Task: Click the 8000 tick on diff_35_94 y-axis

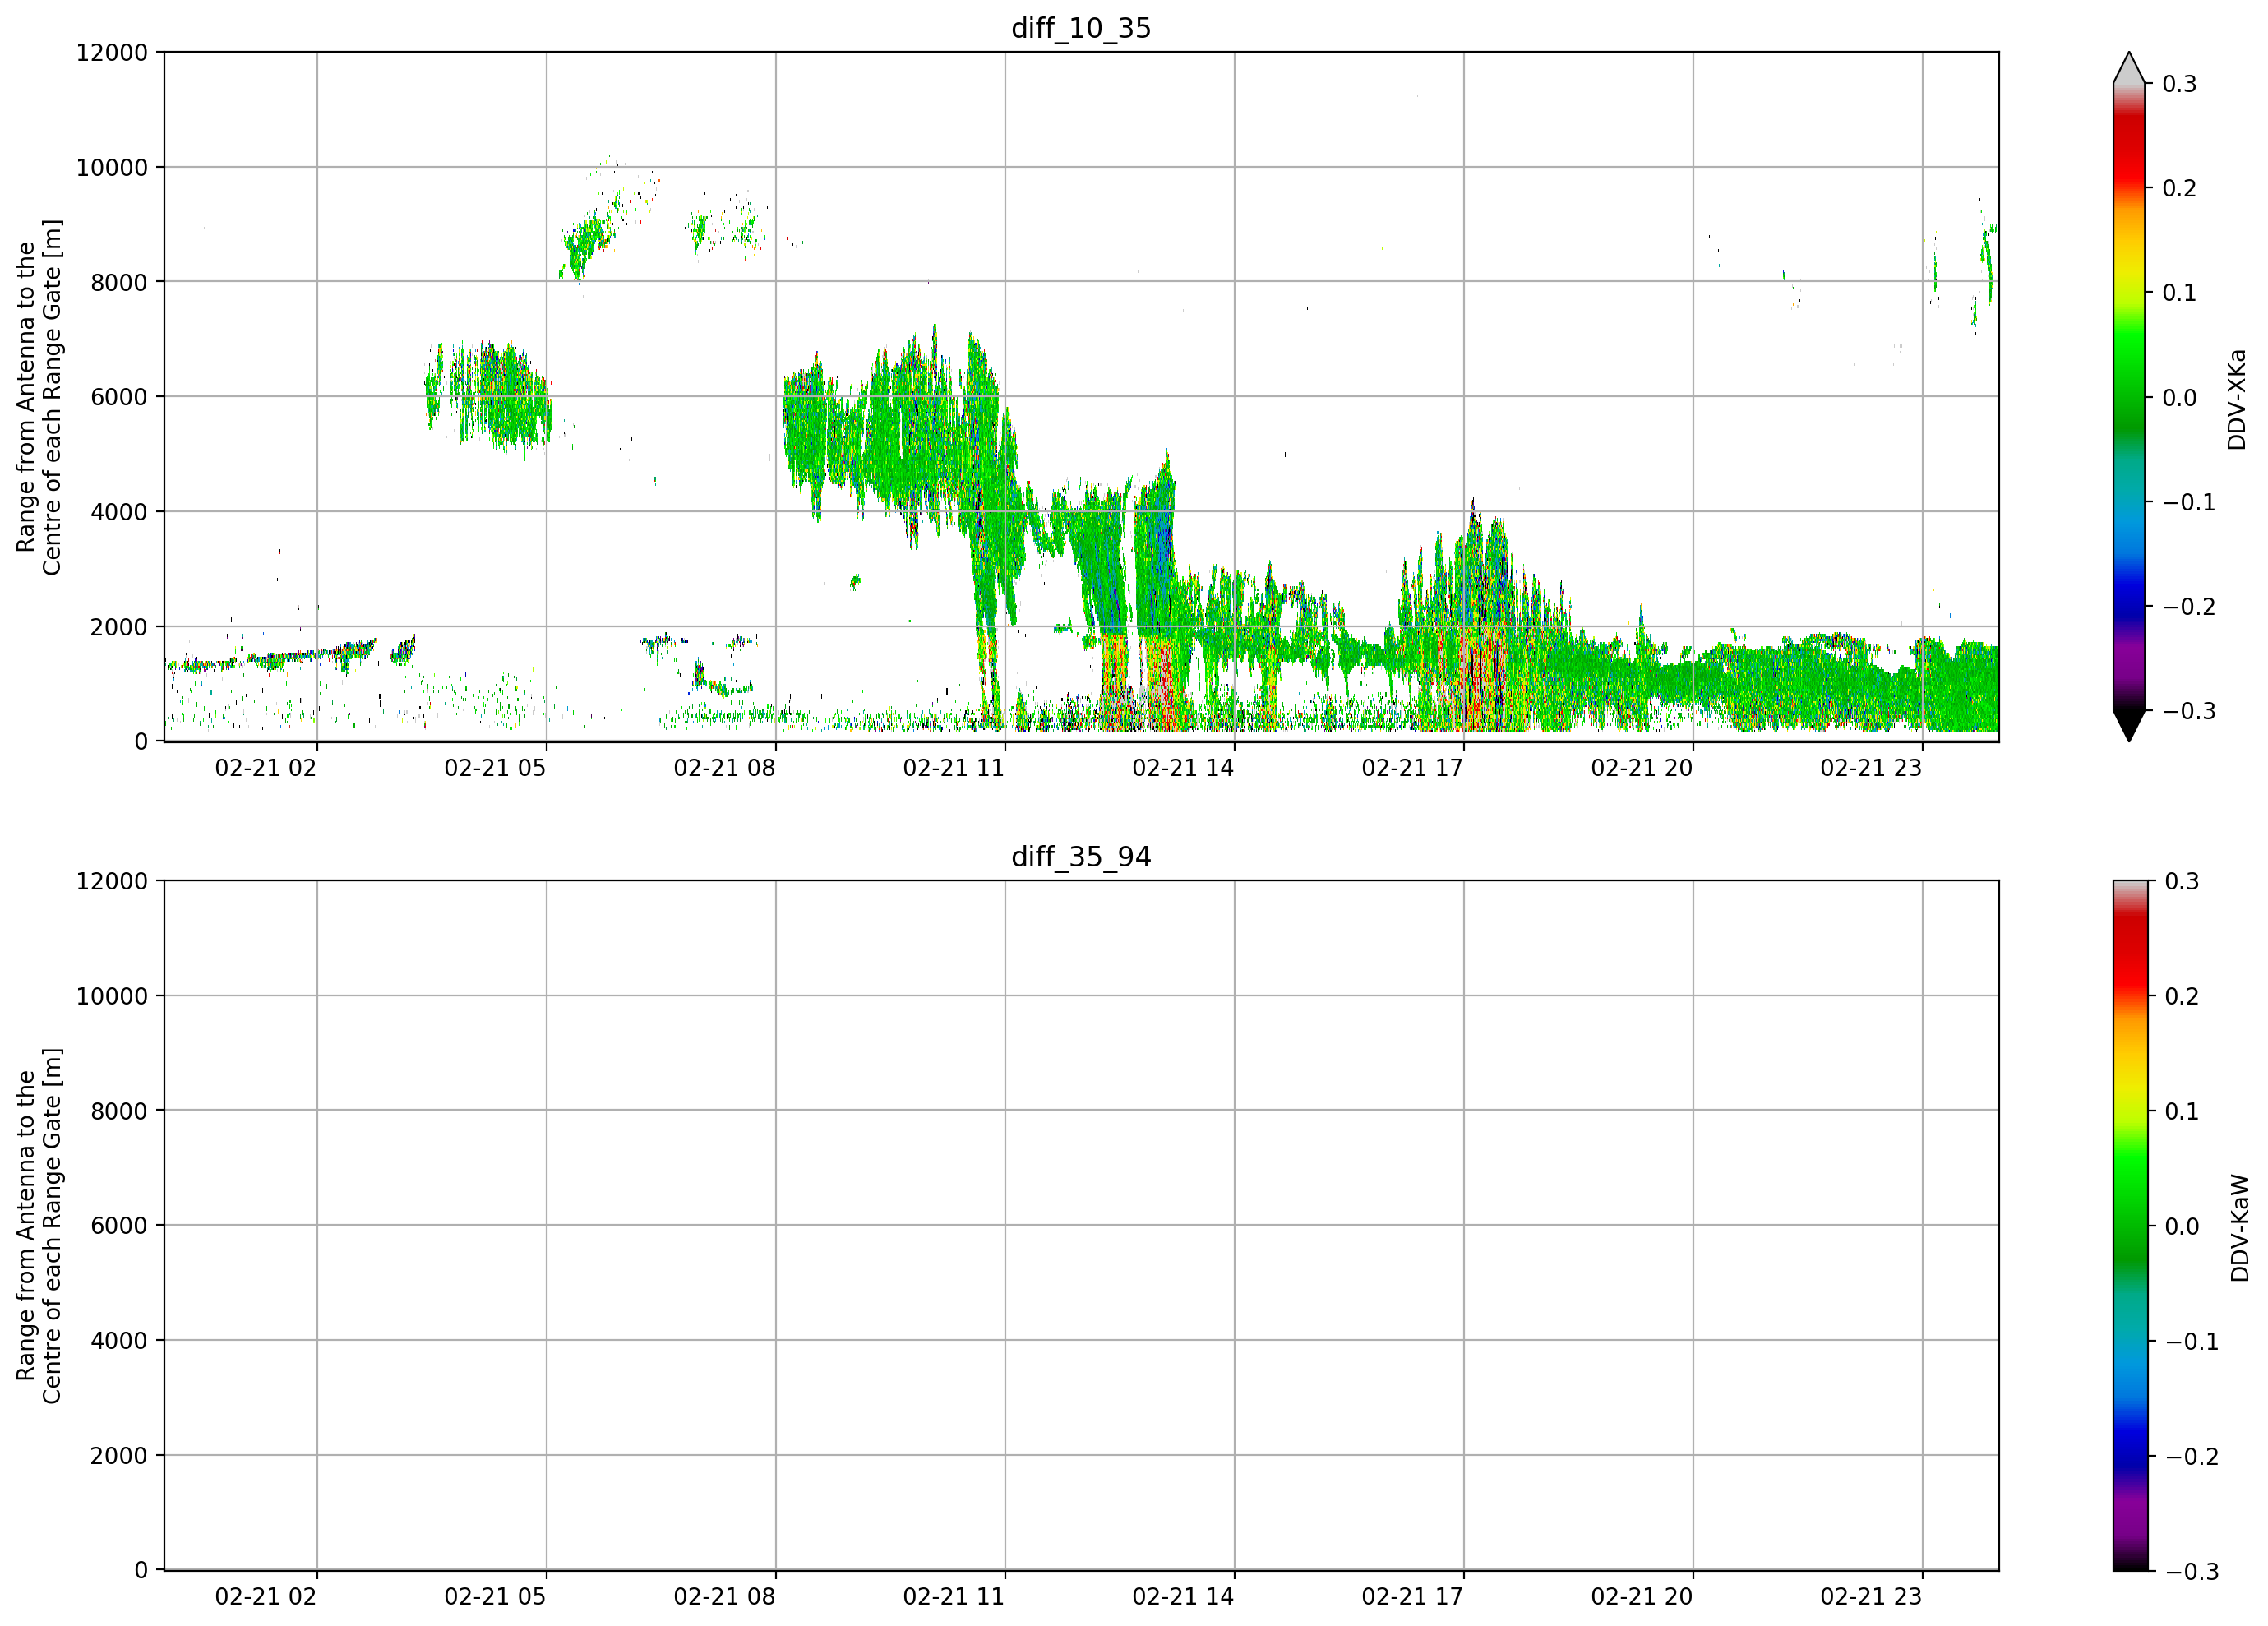Action: (x=119, y=1111)
